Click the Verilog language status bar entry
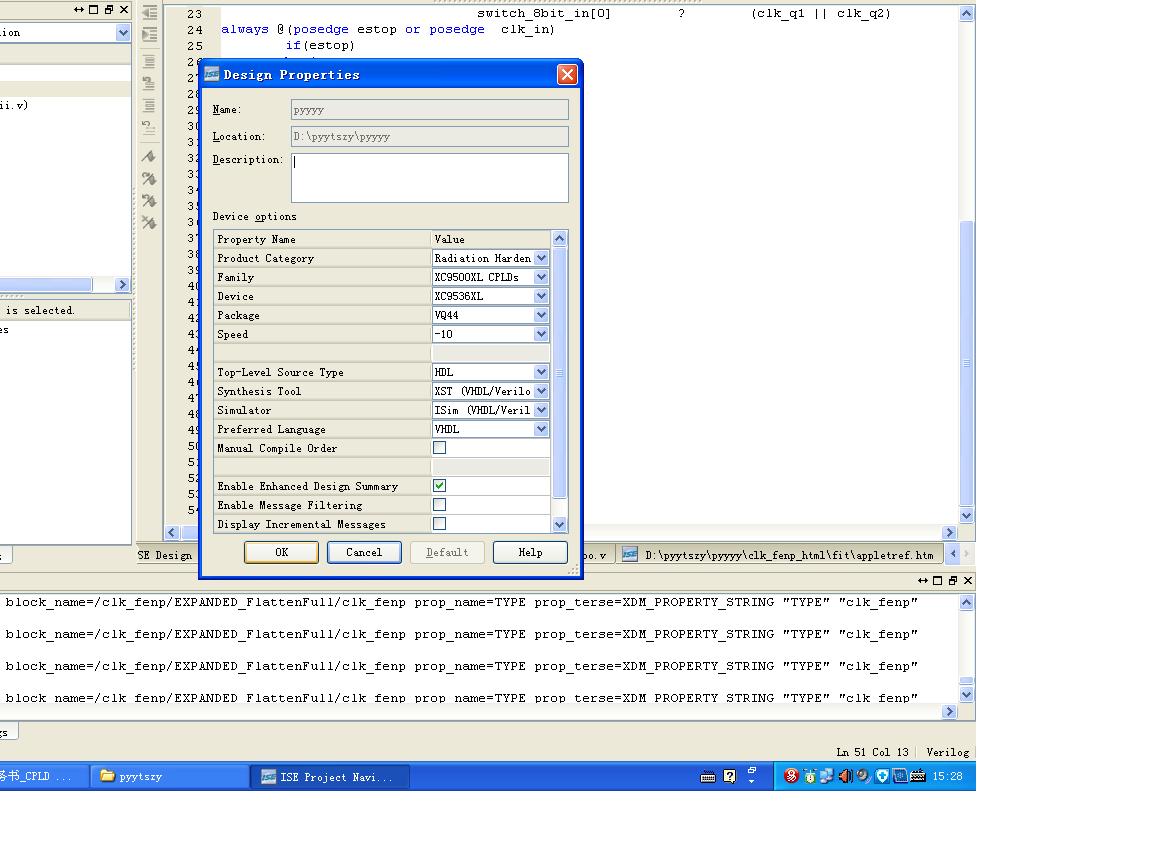Screen dimensions: 1152x864 (x=948, y=752)
